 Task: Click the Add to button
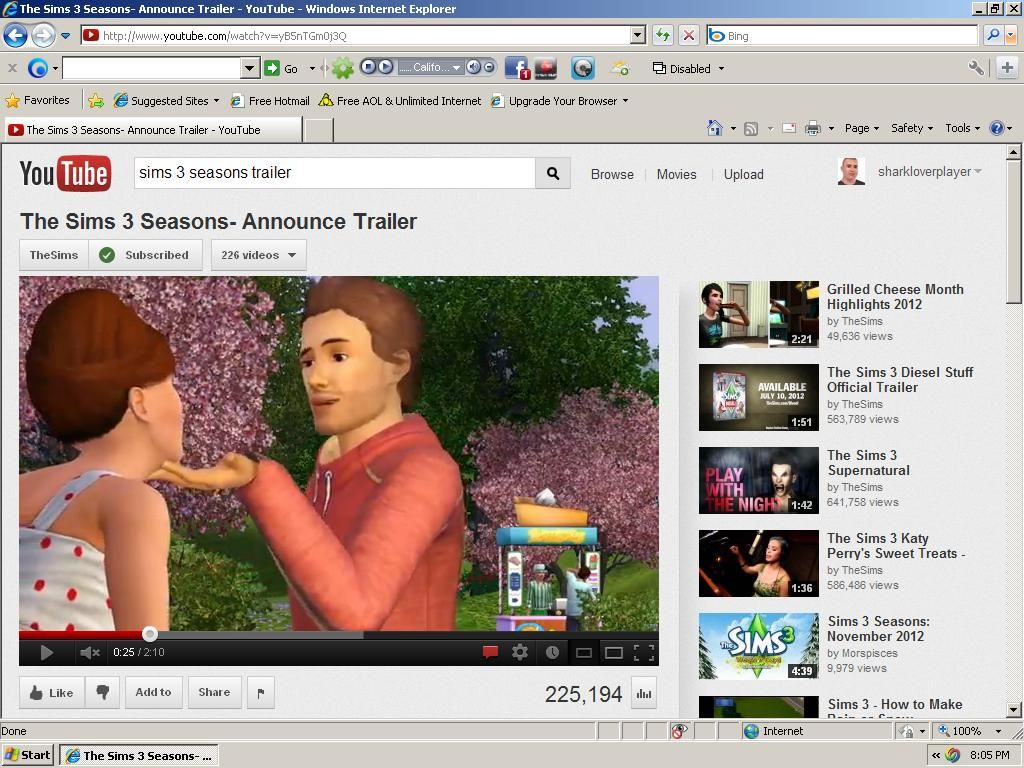(x=153, y=692)
